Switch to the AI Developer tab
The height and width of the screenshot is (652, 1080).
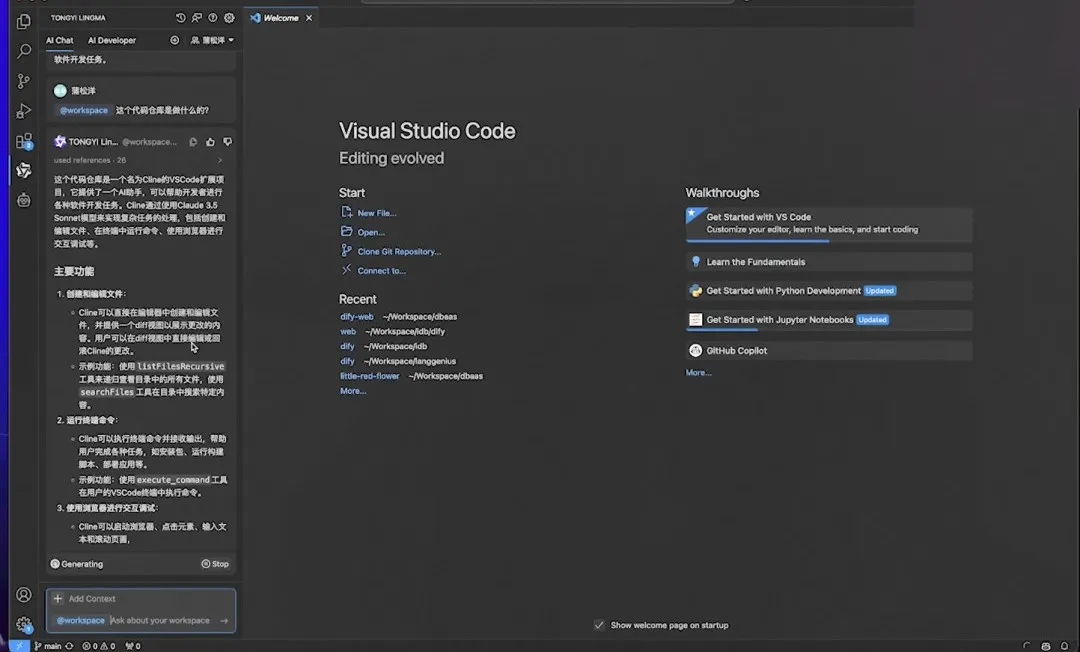click(x=112, y=40)
